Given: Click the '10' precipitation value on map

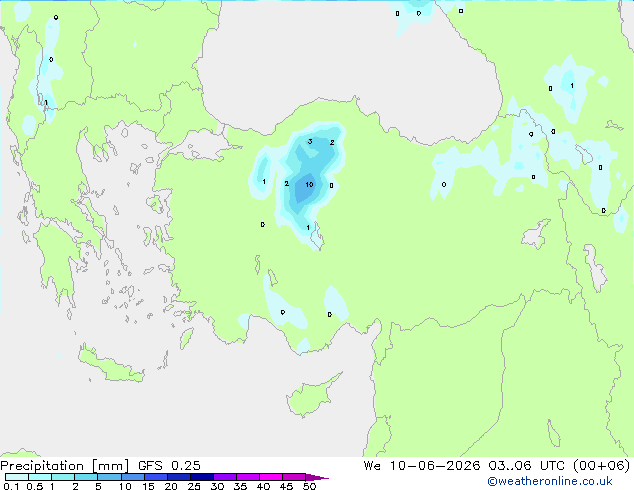Looking at the screenshot, I should pos(309,185).
